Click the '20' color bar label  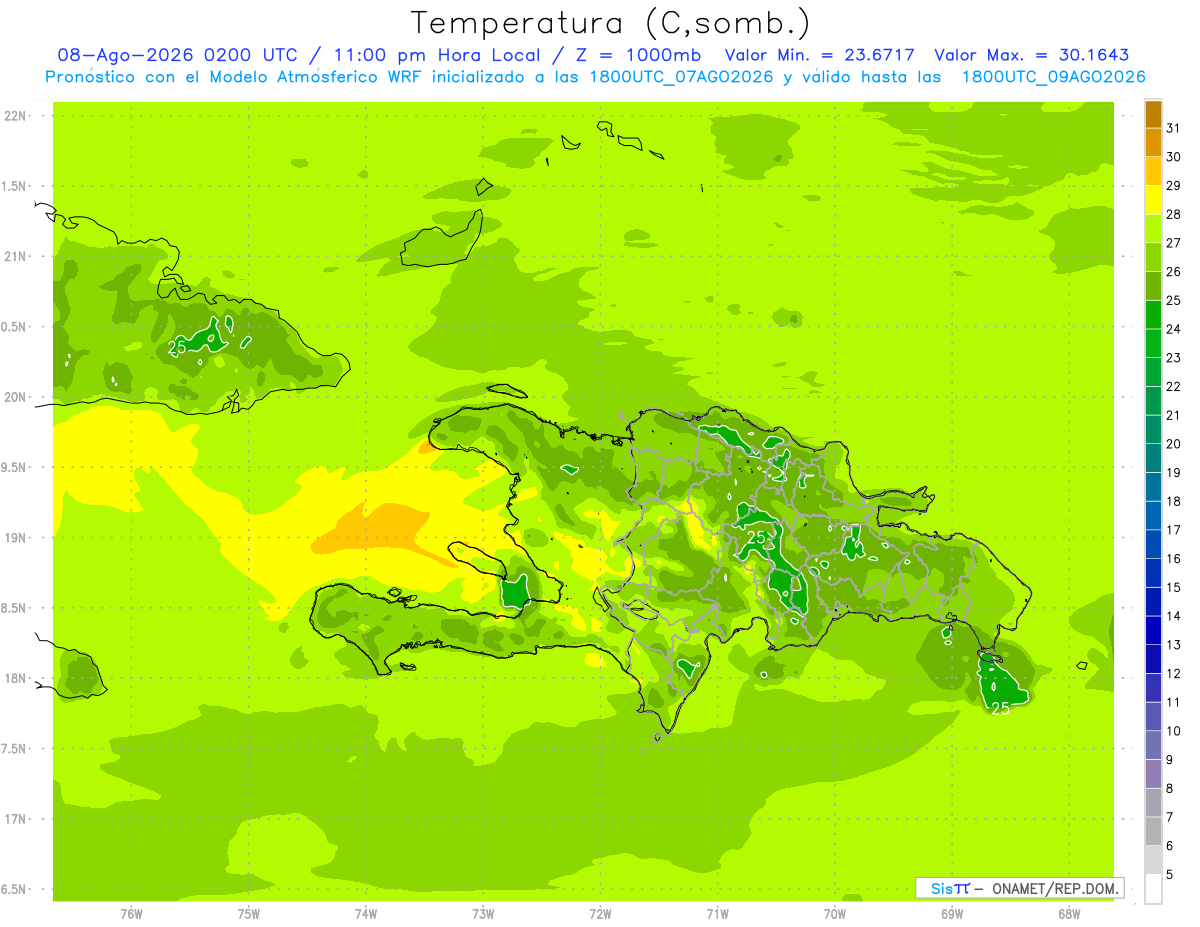coord(1174,444)
